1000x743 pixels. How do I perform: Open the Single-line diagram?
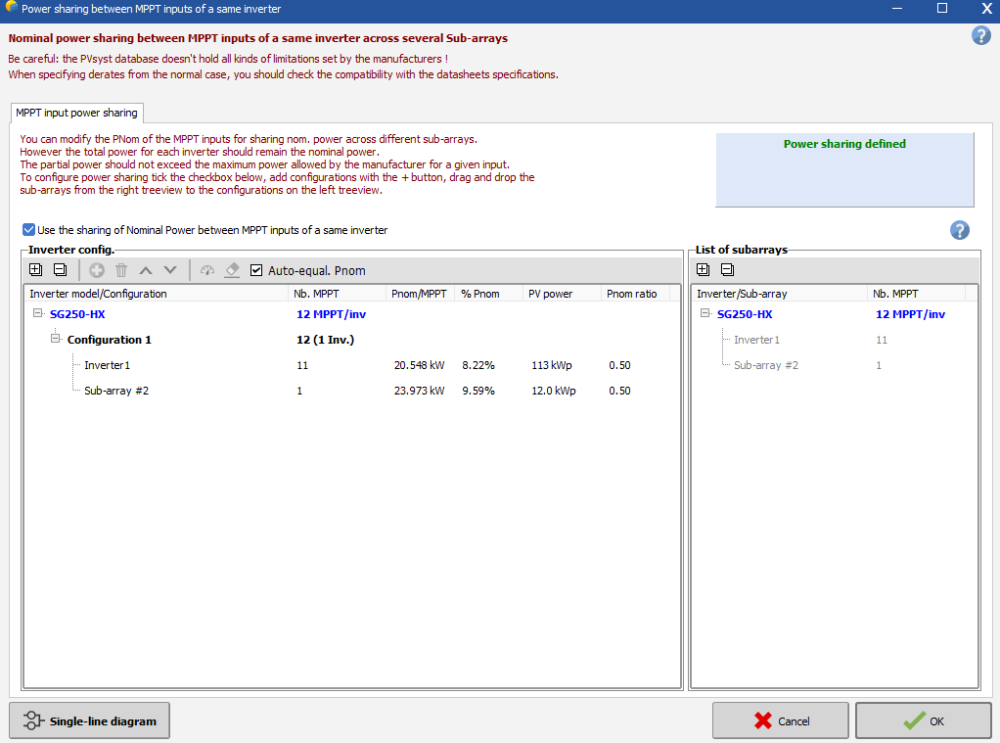[90, 720]
